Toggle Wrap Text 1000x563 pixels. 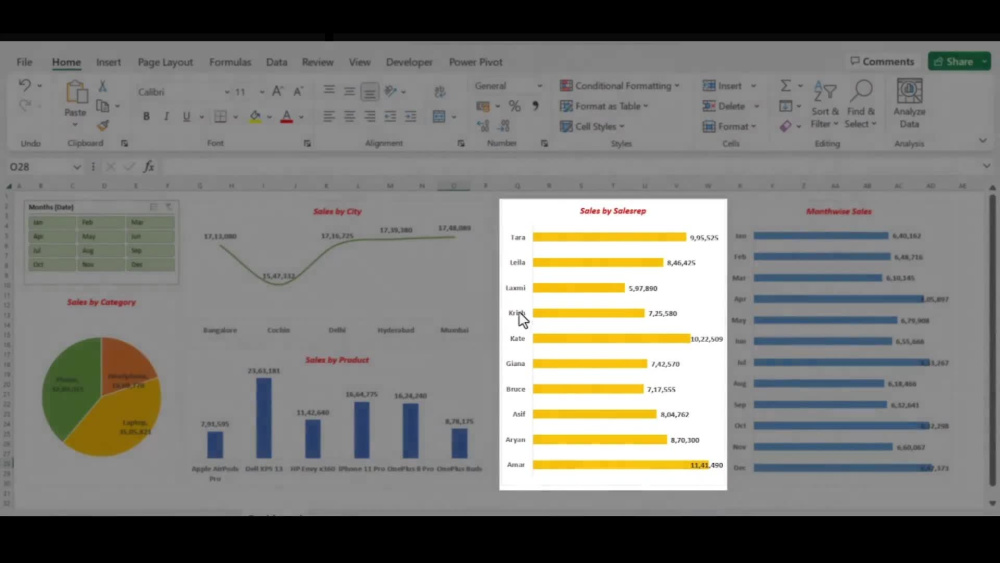point(439,92)
